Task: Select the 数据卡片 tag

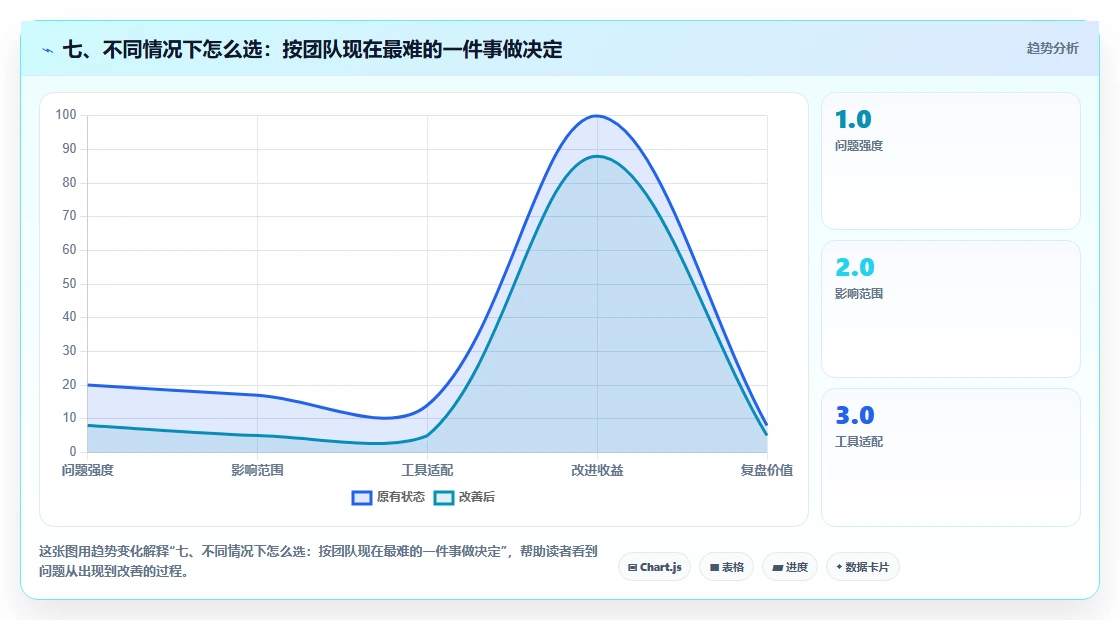Action: [x=863, y=567]
